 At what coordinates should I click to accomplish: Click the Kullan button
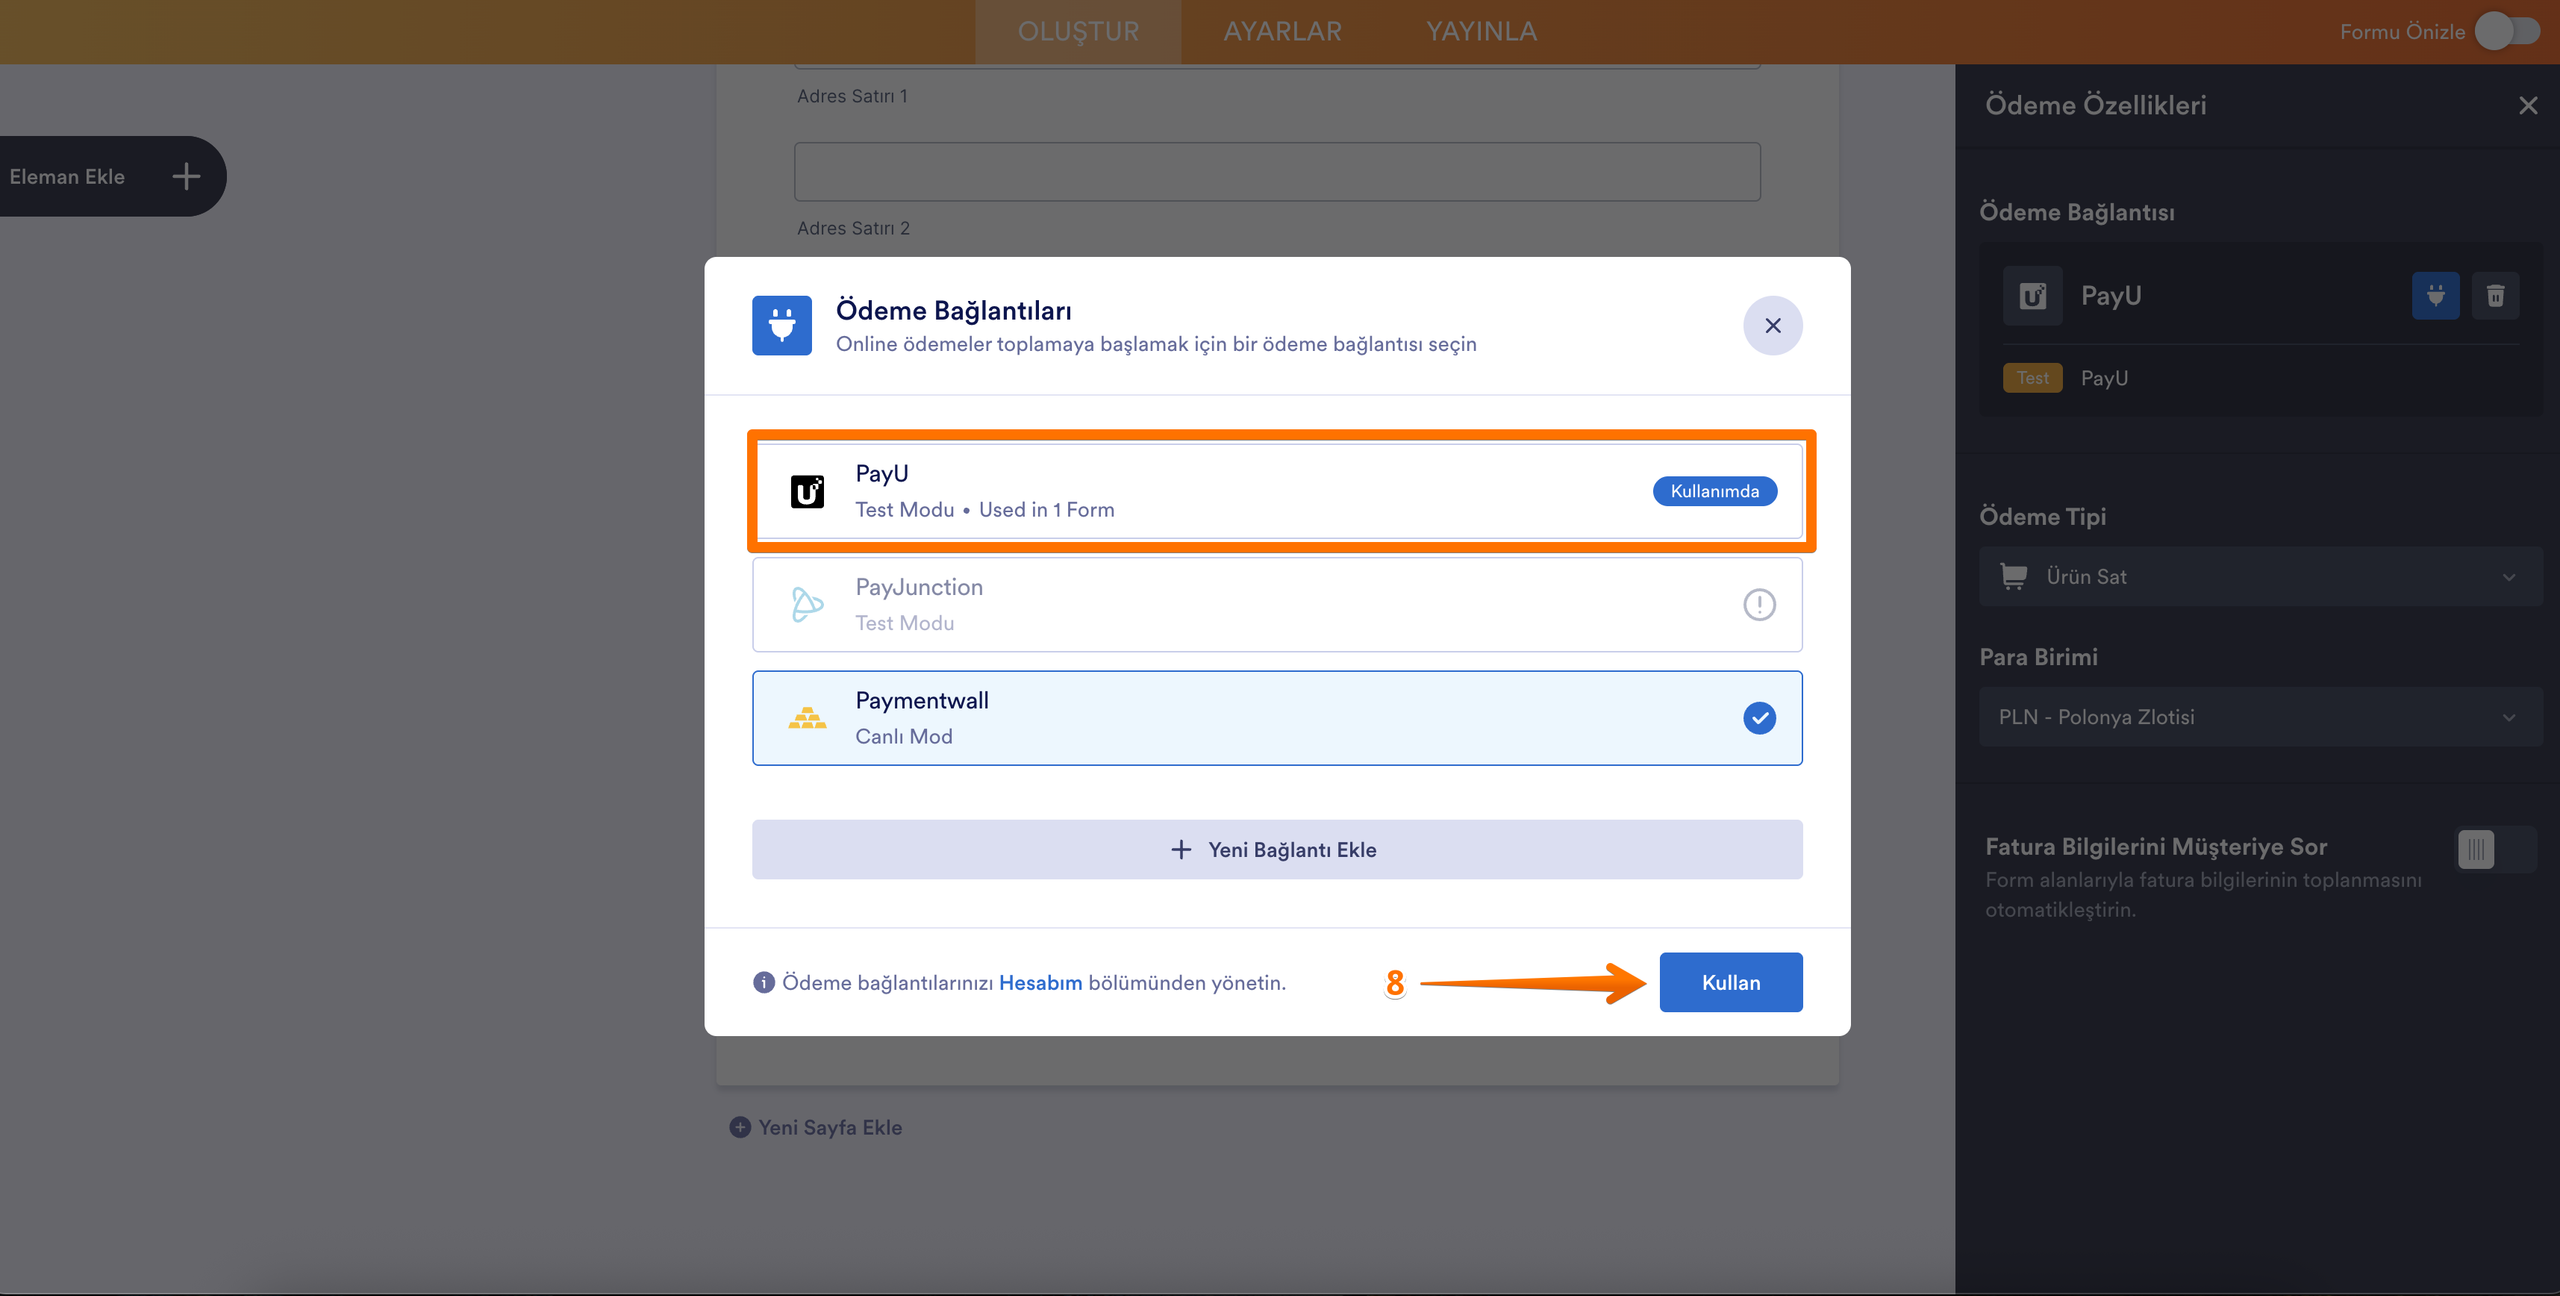point(1730,982)
